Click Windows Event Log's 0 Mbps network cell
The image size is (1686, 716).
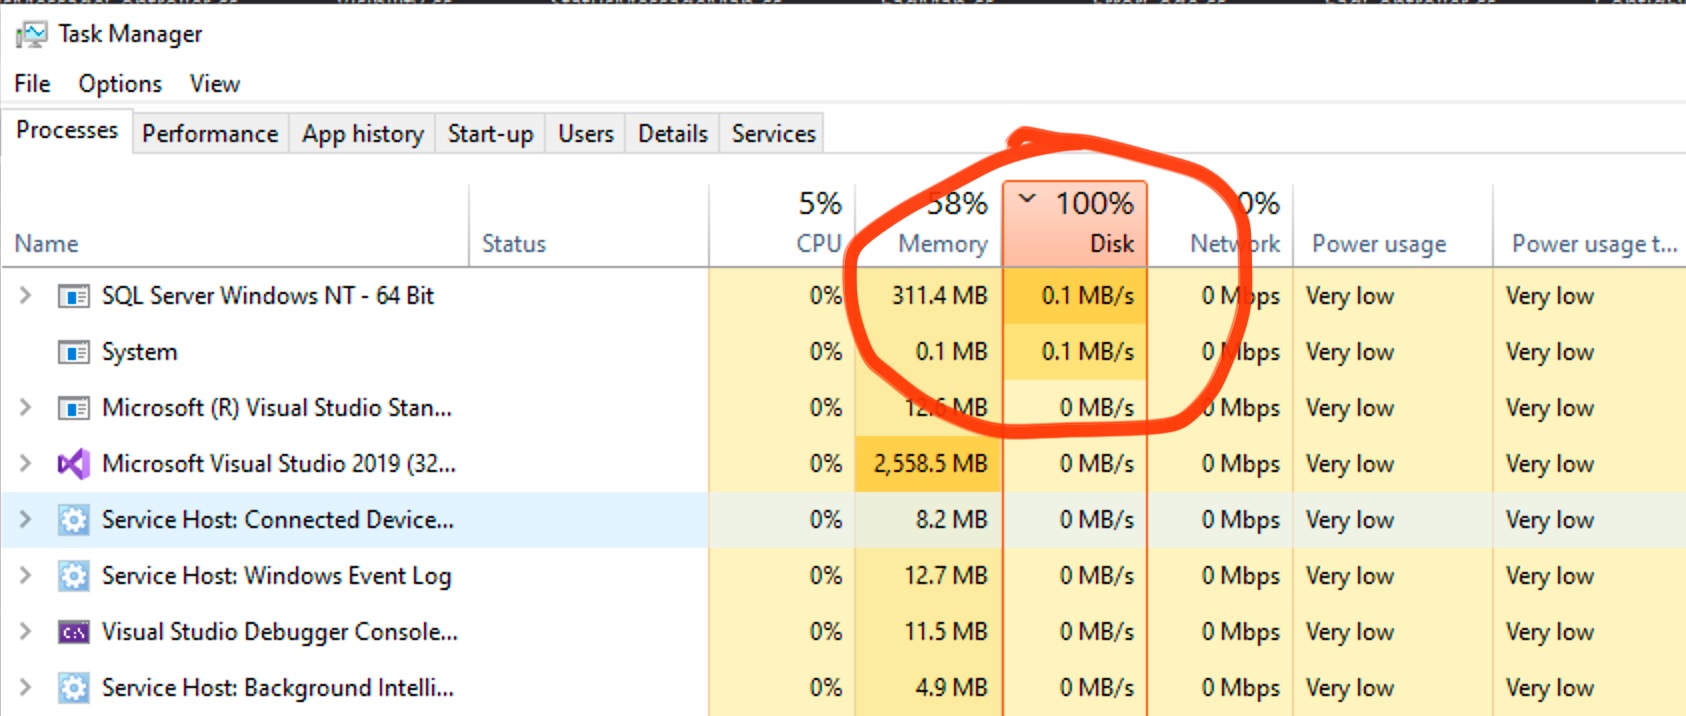pyautogui.click(x=1220, y=576)
